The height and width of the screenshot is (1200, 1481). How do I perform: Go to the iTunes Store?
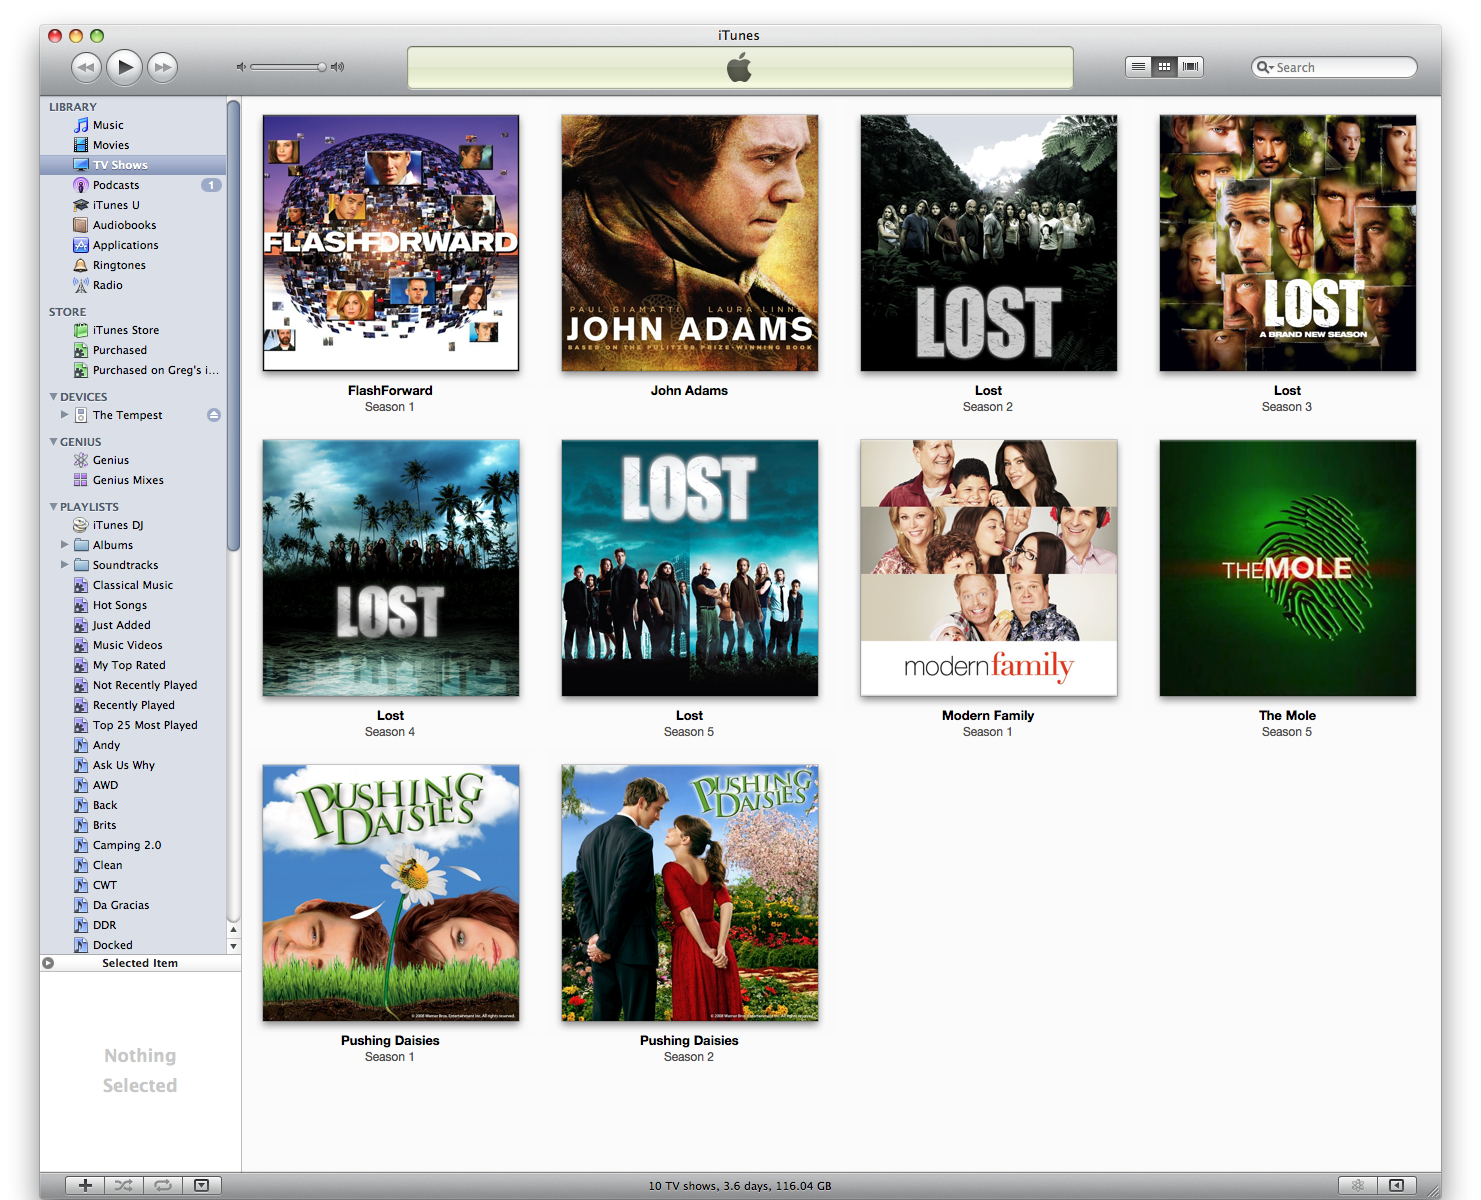coord(133,330)
